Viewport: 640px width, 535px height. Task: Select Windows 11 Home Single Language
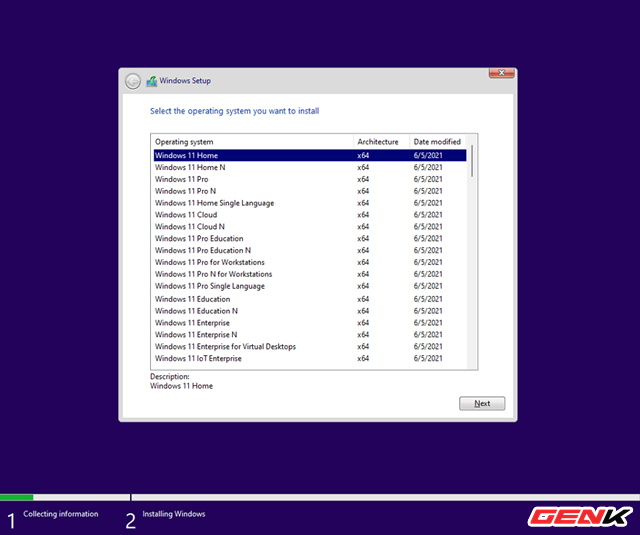[x=310, y=203]
